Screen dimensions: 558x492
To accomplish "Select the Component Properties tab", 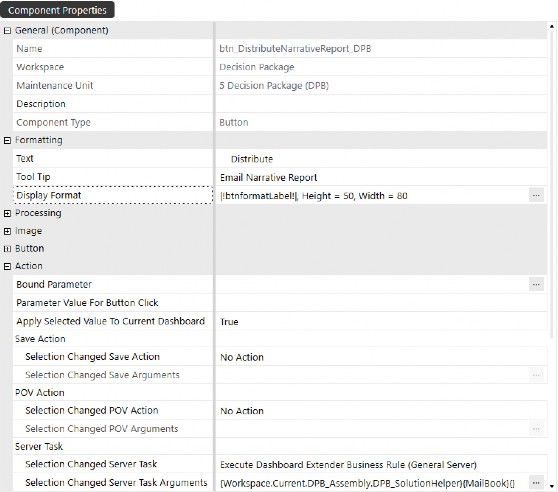I will 57,10.
